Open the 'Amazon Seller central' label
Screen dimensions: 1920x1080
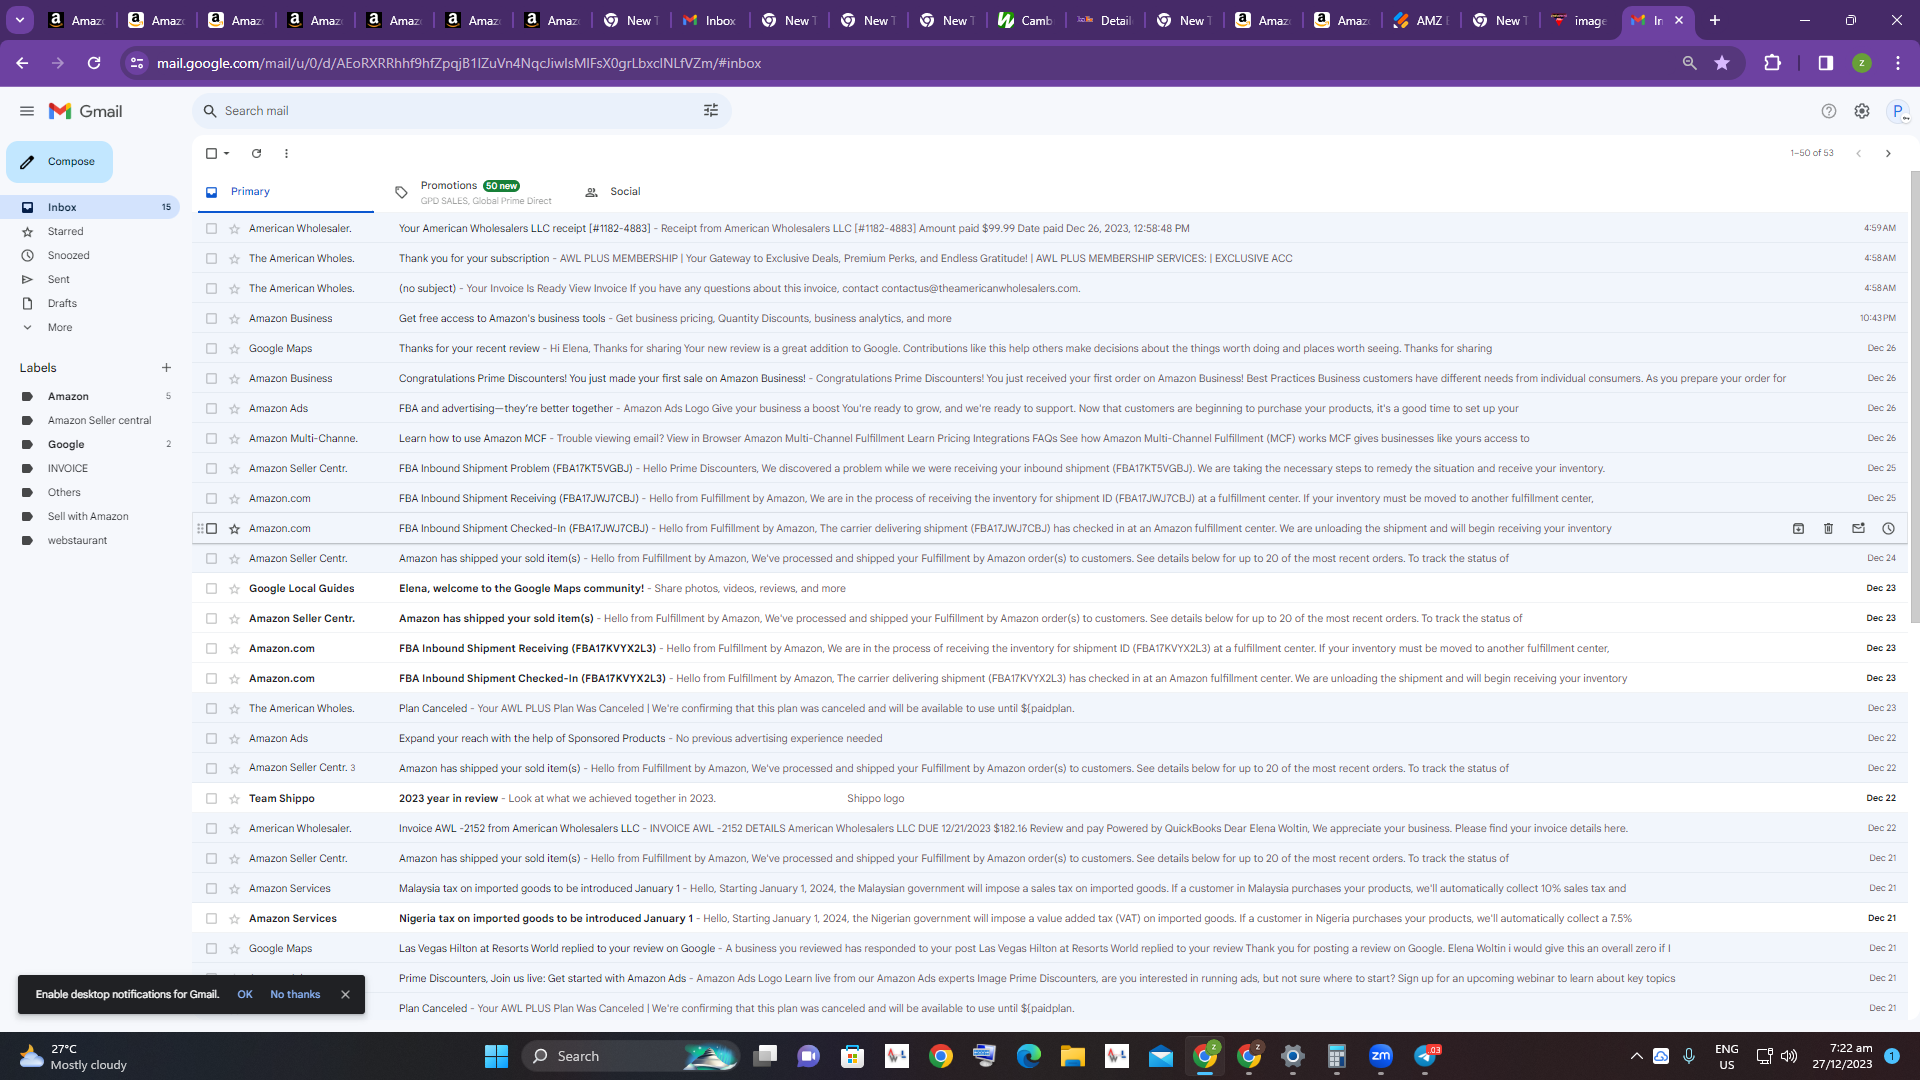click(x=100, y=420)
